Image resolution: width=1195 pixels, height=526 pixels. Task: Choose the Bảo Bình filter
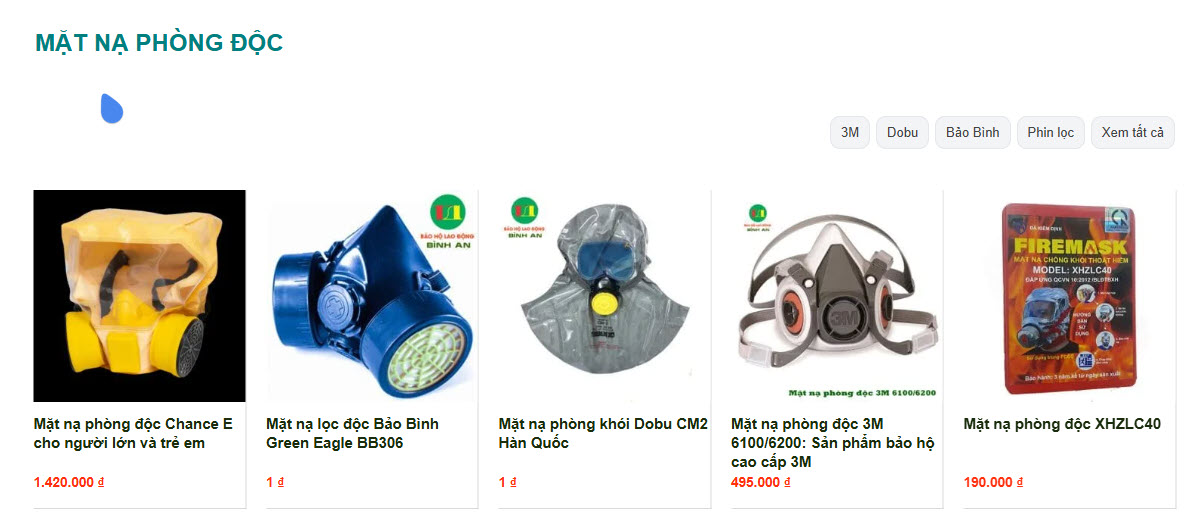click(x=972, y=133)
